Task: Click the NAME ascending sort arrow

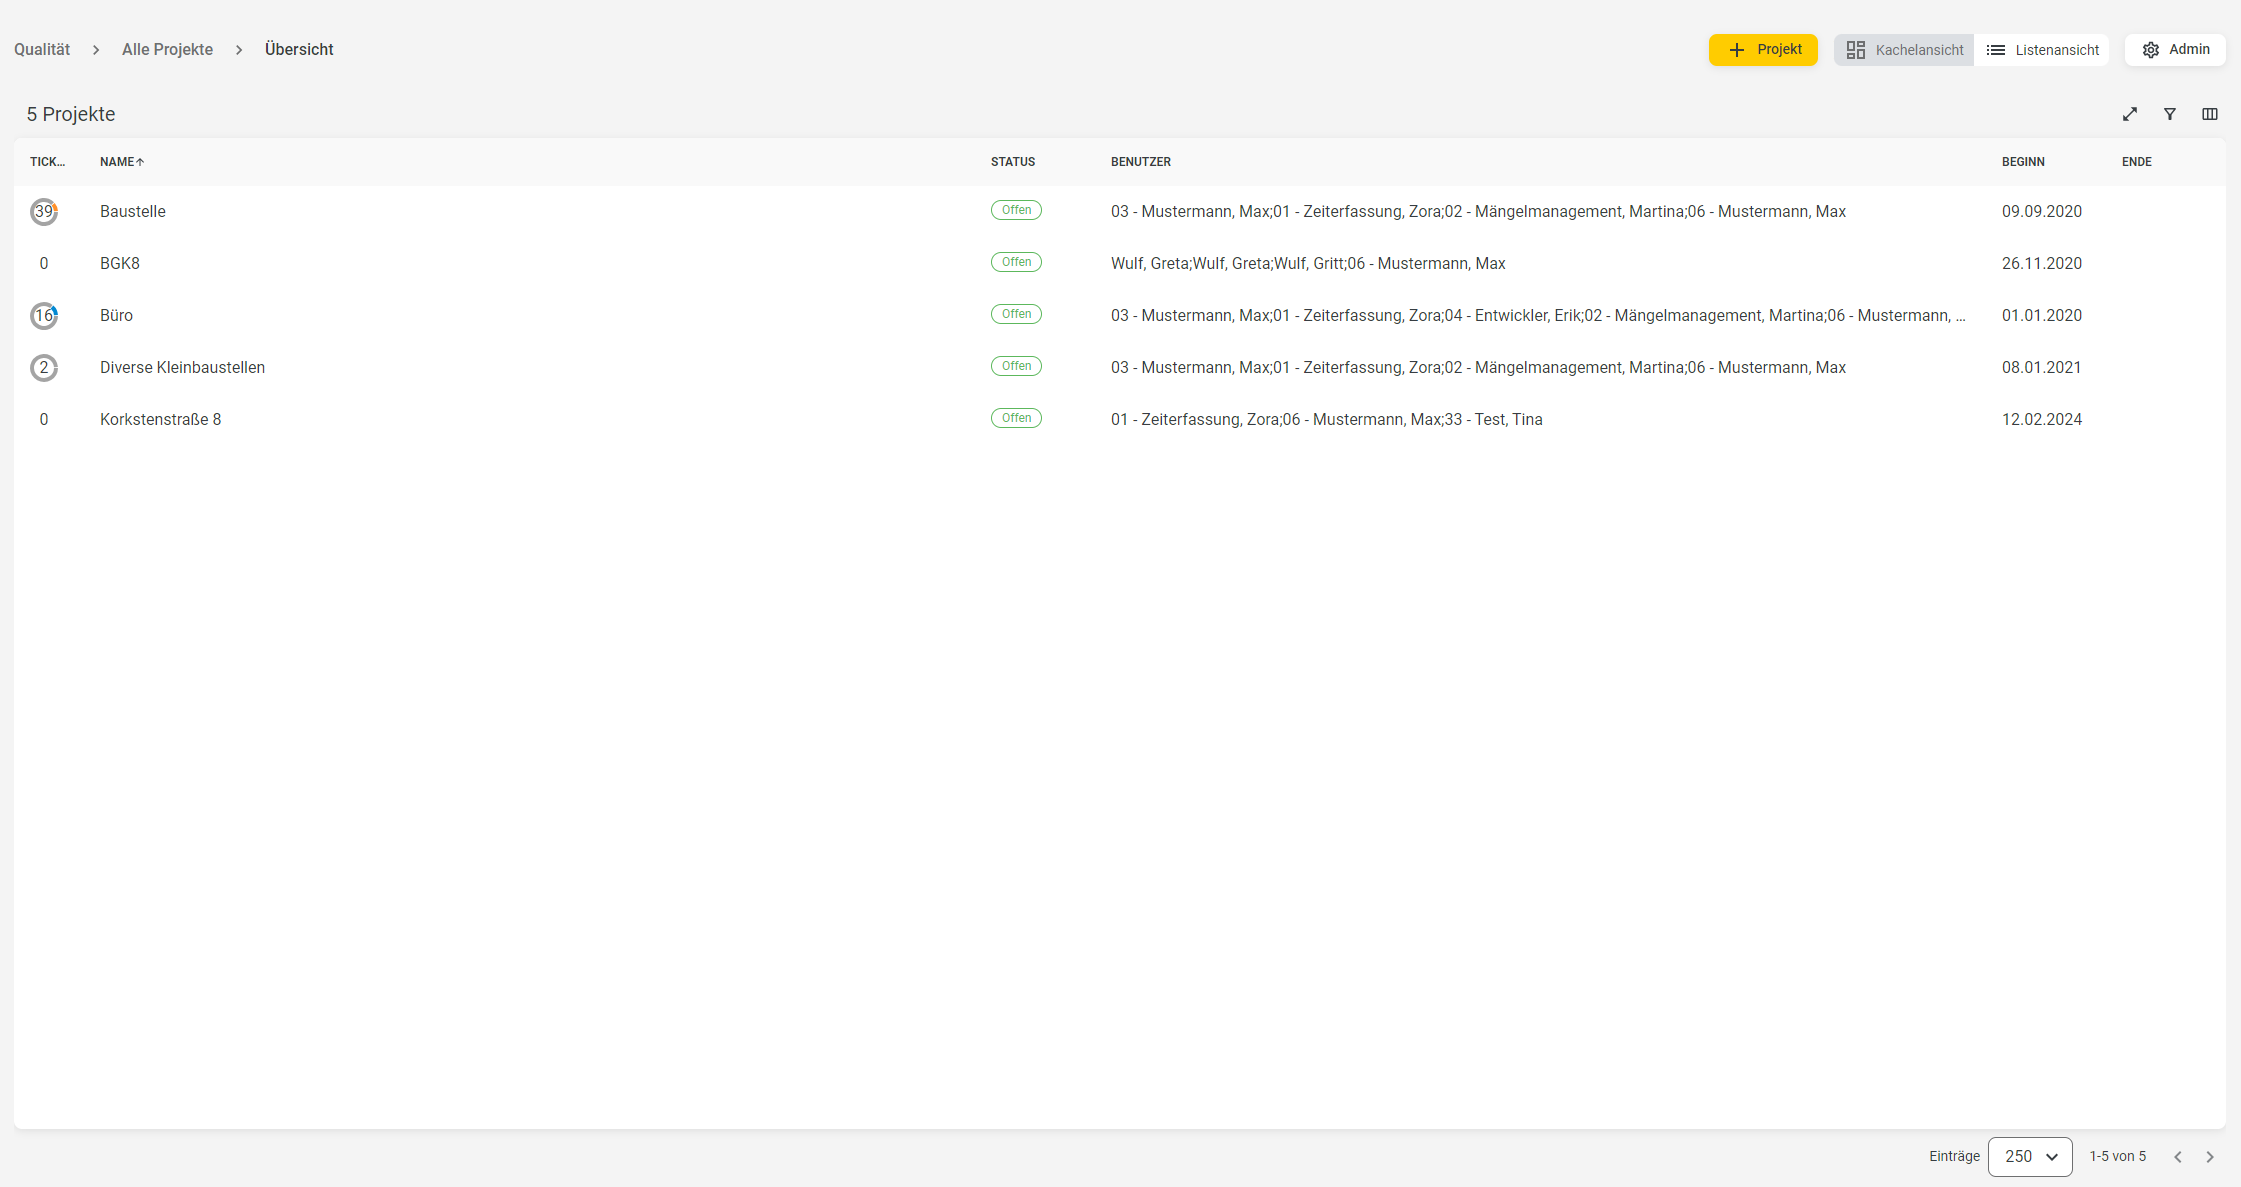Action: pos(140,162)
